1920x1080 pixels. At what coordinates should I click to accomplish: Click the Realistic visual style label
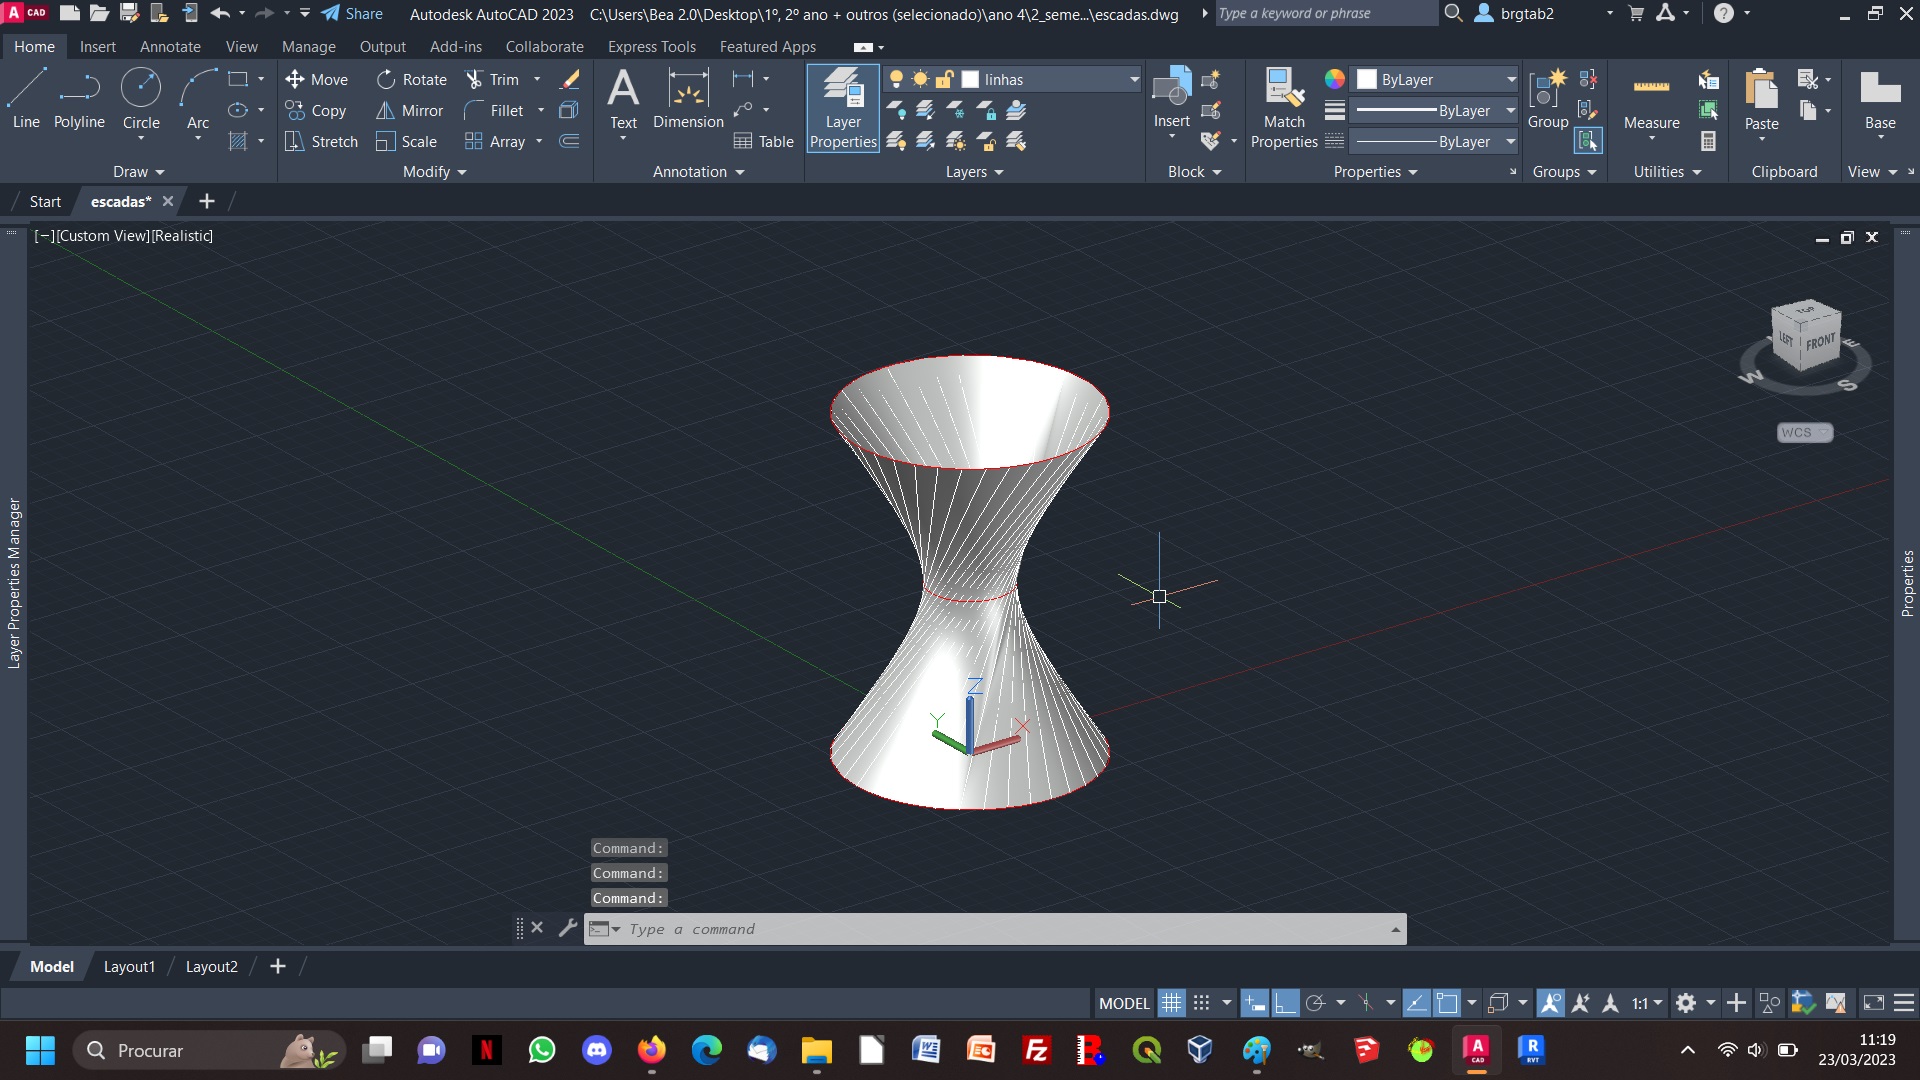click(x=182, y=236)
